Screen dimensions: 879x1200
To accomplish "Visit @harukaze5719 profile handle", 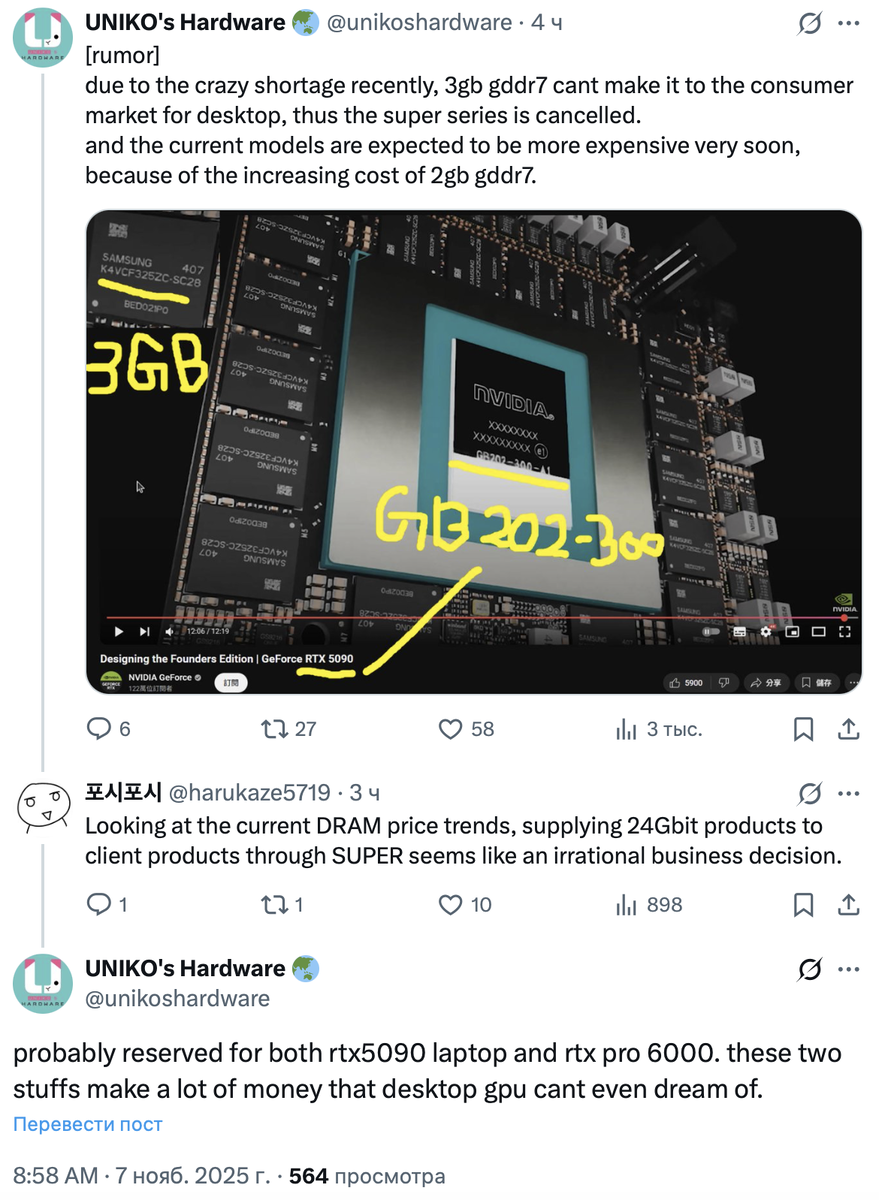I will click(x=250, y=793).
